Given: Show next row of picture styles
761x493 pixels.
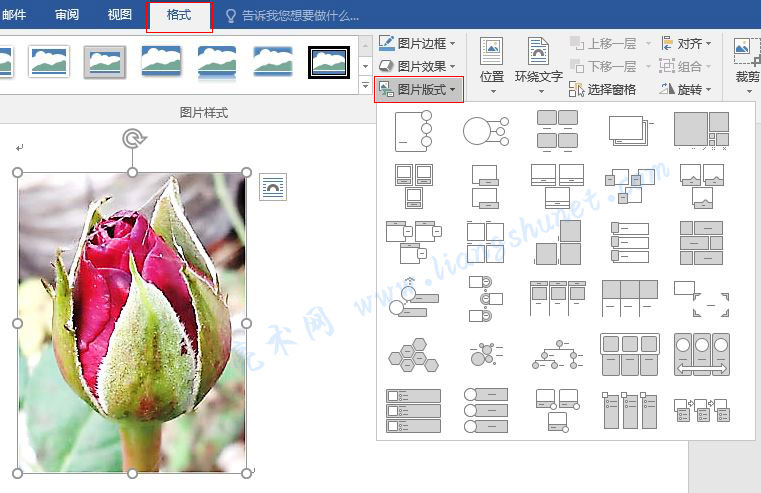Looking at the screenshot, I should pyautogui.click(x=365, y=66).
